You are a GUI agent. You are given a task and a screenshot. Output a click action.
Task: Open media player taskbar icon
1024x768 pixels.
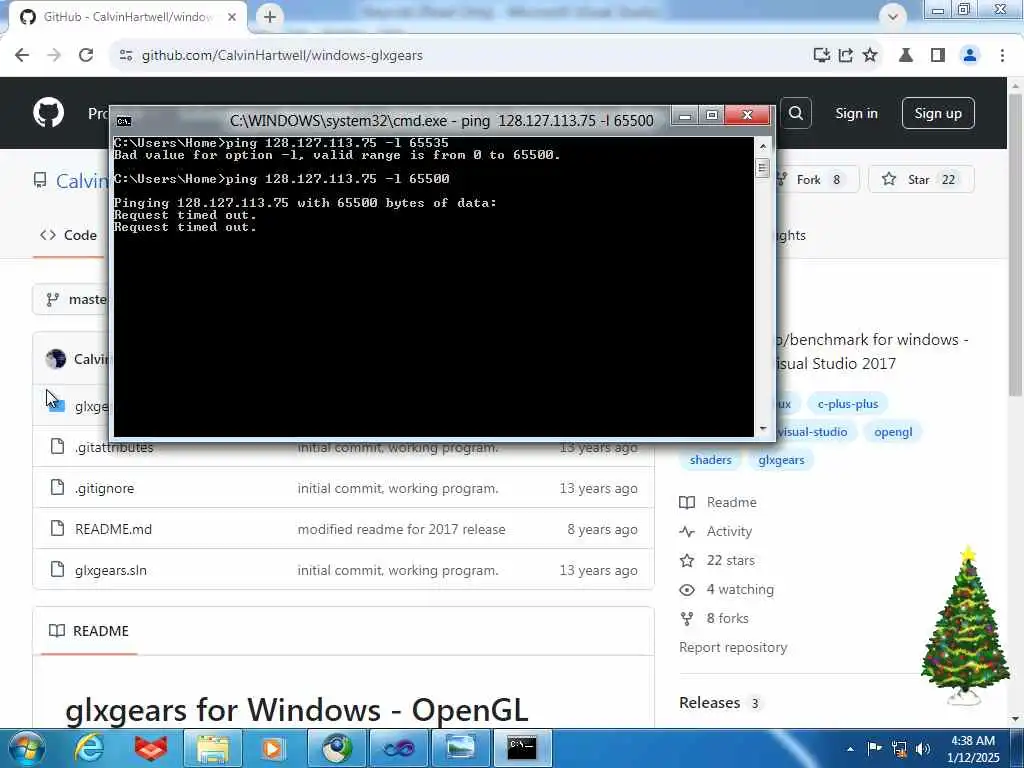click(272, 748)
